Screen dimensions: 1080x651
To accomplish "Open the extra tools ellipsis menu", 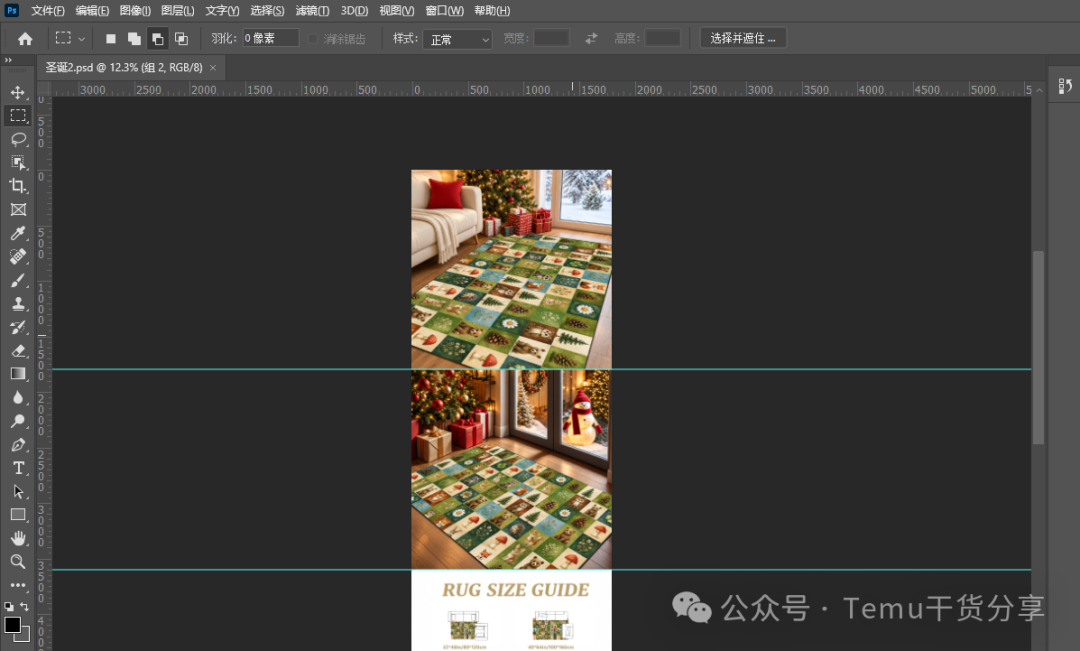I will pyautogui.click(x=18, y=586).
